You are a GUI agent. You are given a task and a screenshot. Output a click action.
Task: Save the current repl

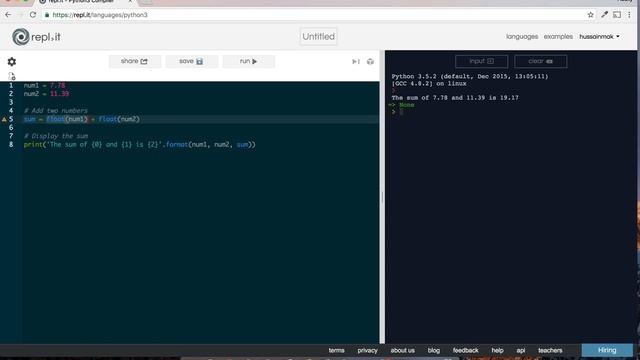pos(191,61)
